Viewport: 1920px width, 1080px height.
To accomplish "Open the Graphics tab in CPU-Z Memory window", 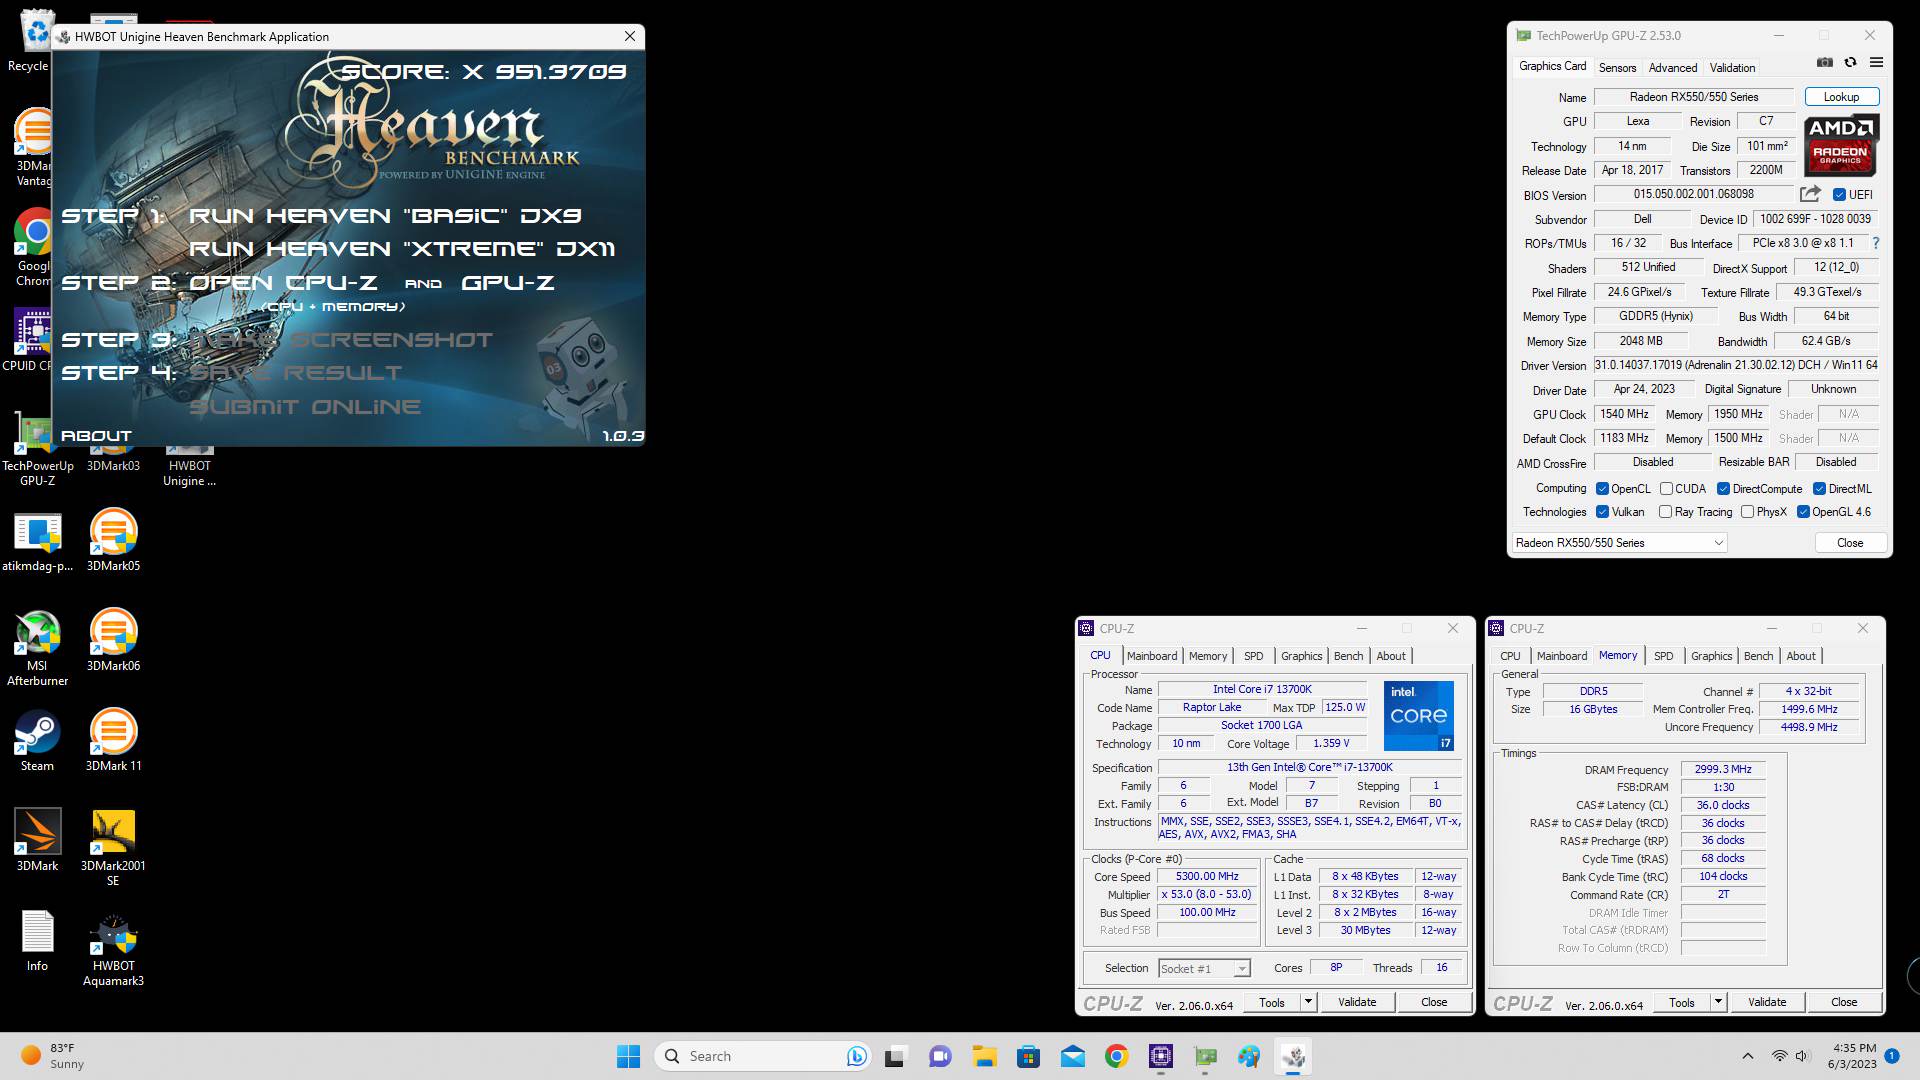I will click(x=1711, y=656).
